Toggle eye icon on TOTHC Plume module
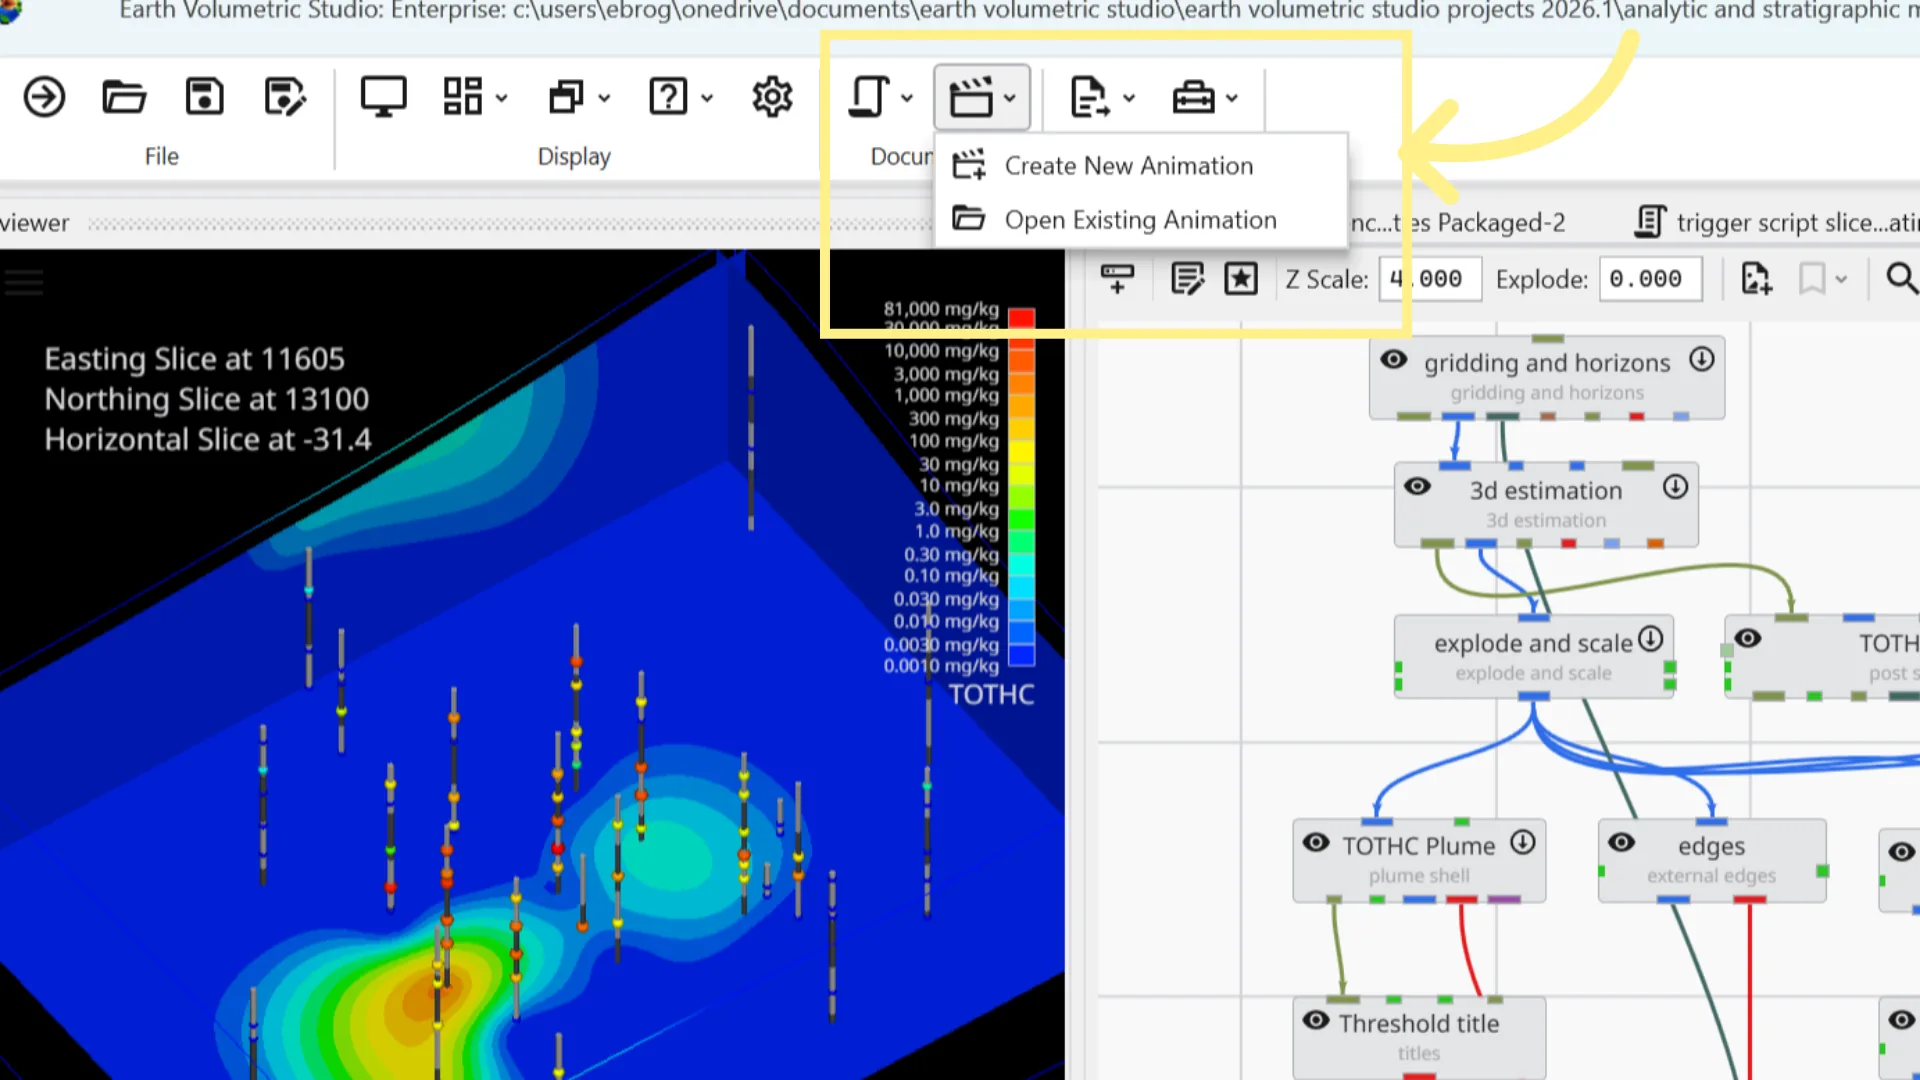Viewport: 1920px width, 1080px height. (x=1316, y=842)
